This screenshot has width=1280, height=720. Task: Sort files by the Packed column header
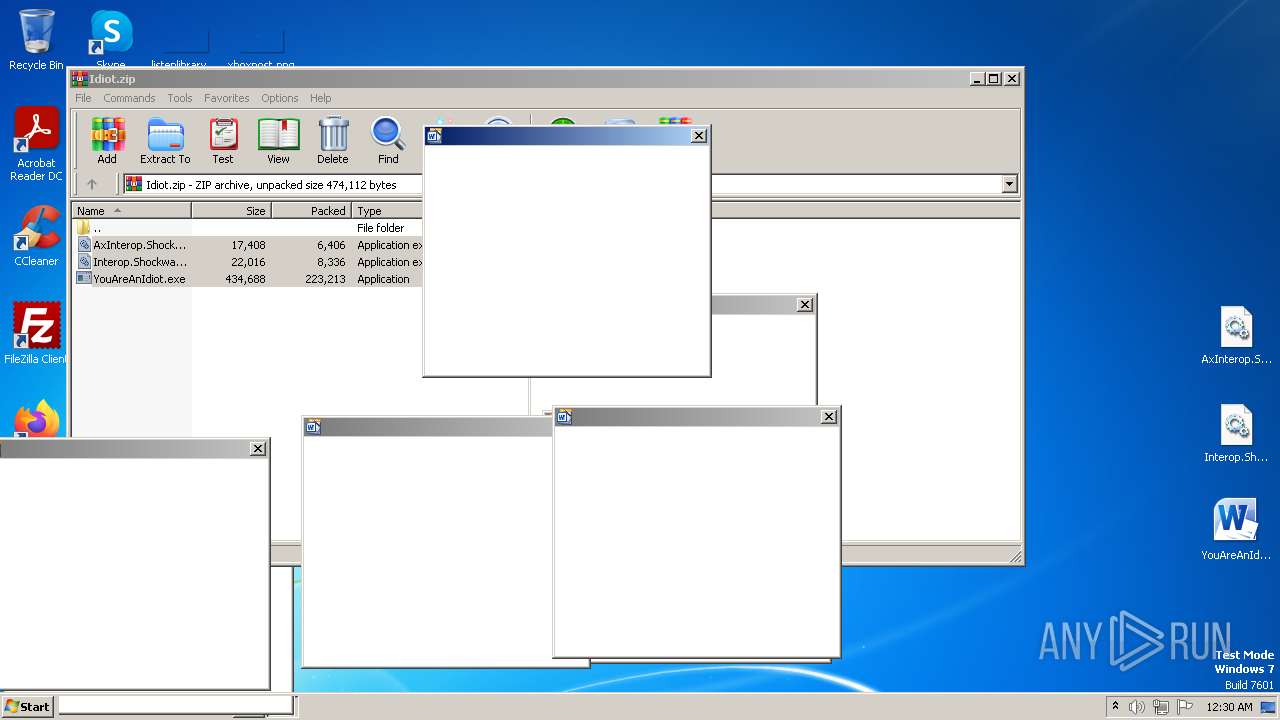pyautogui.click(x=311, y=211)
